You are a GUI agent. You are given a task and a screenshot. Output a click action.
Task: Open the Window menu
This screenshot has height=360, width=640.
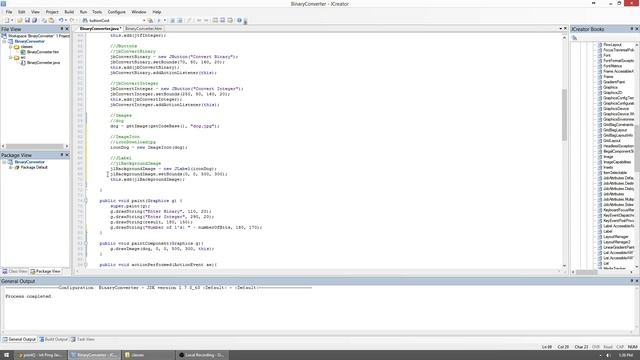click(139, 12)
